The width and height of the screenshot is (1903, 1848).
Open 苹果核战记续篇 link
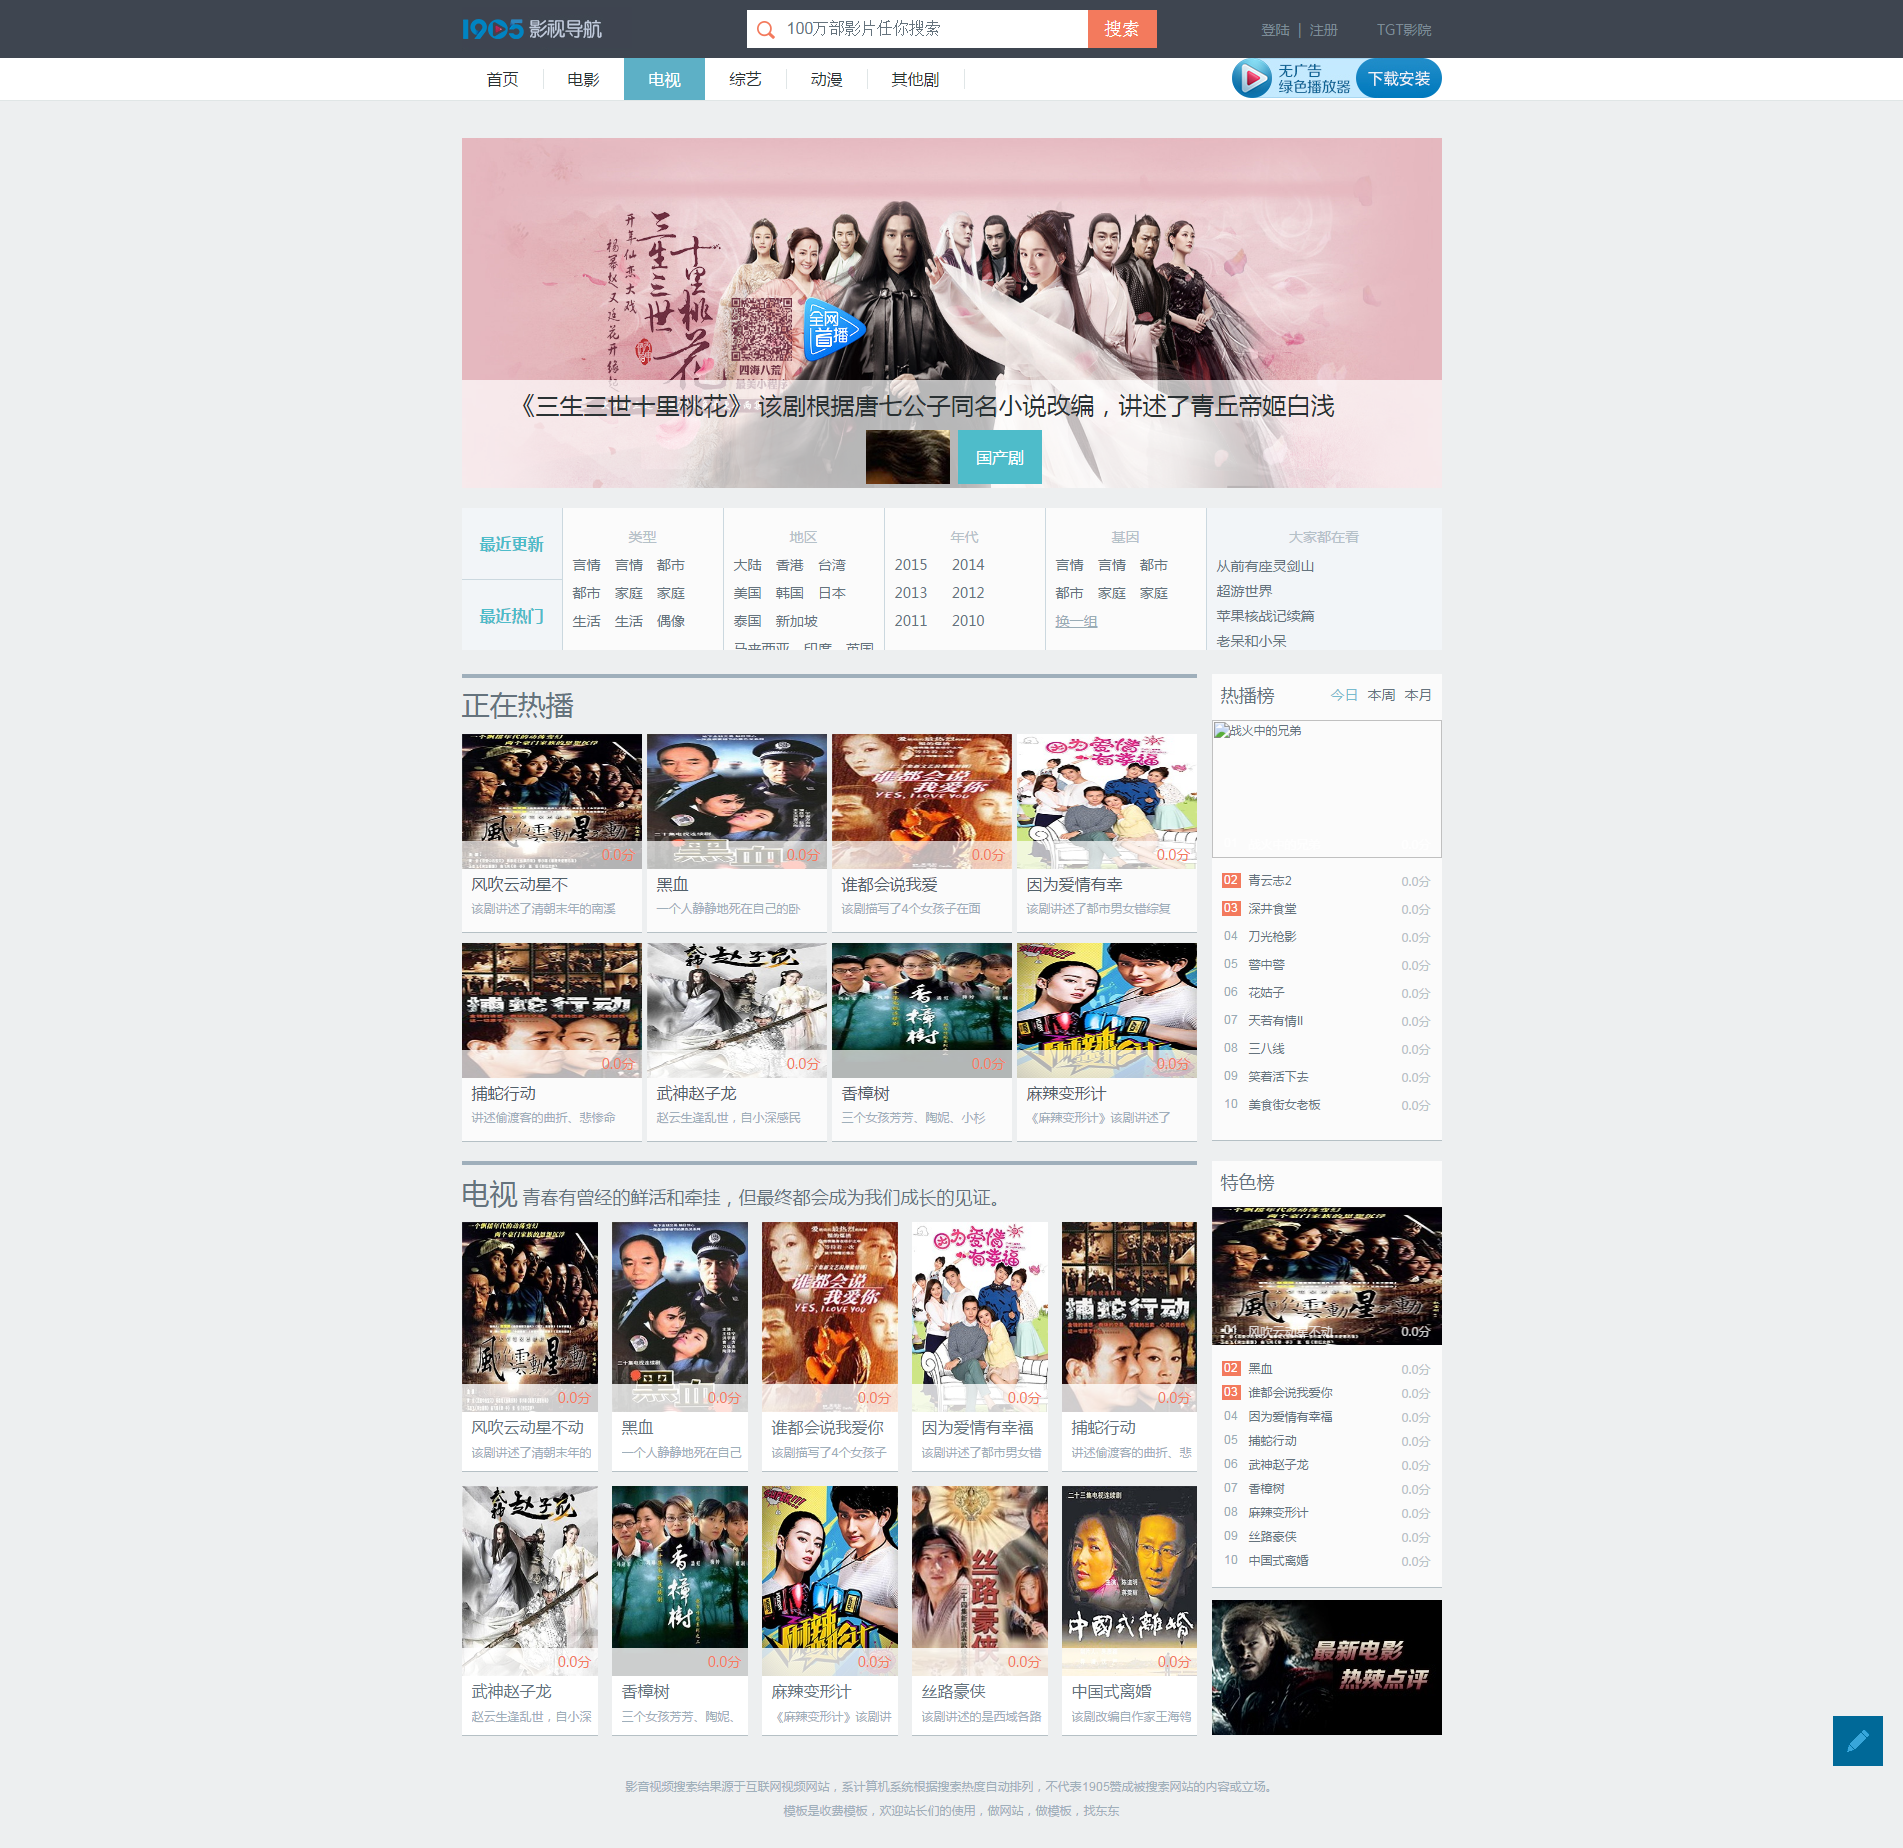coord(1266,616)
